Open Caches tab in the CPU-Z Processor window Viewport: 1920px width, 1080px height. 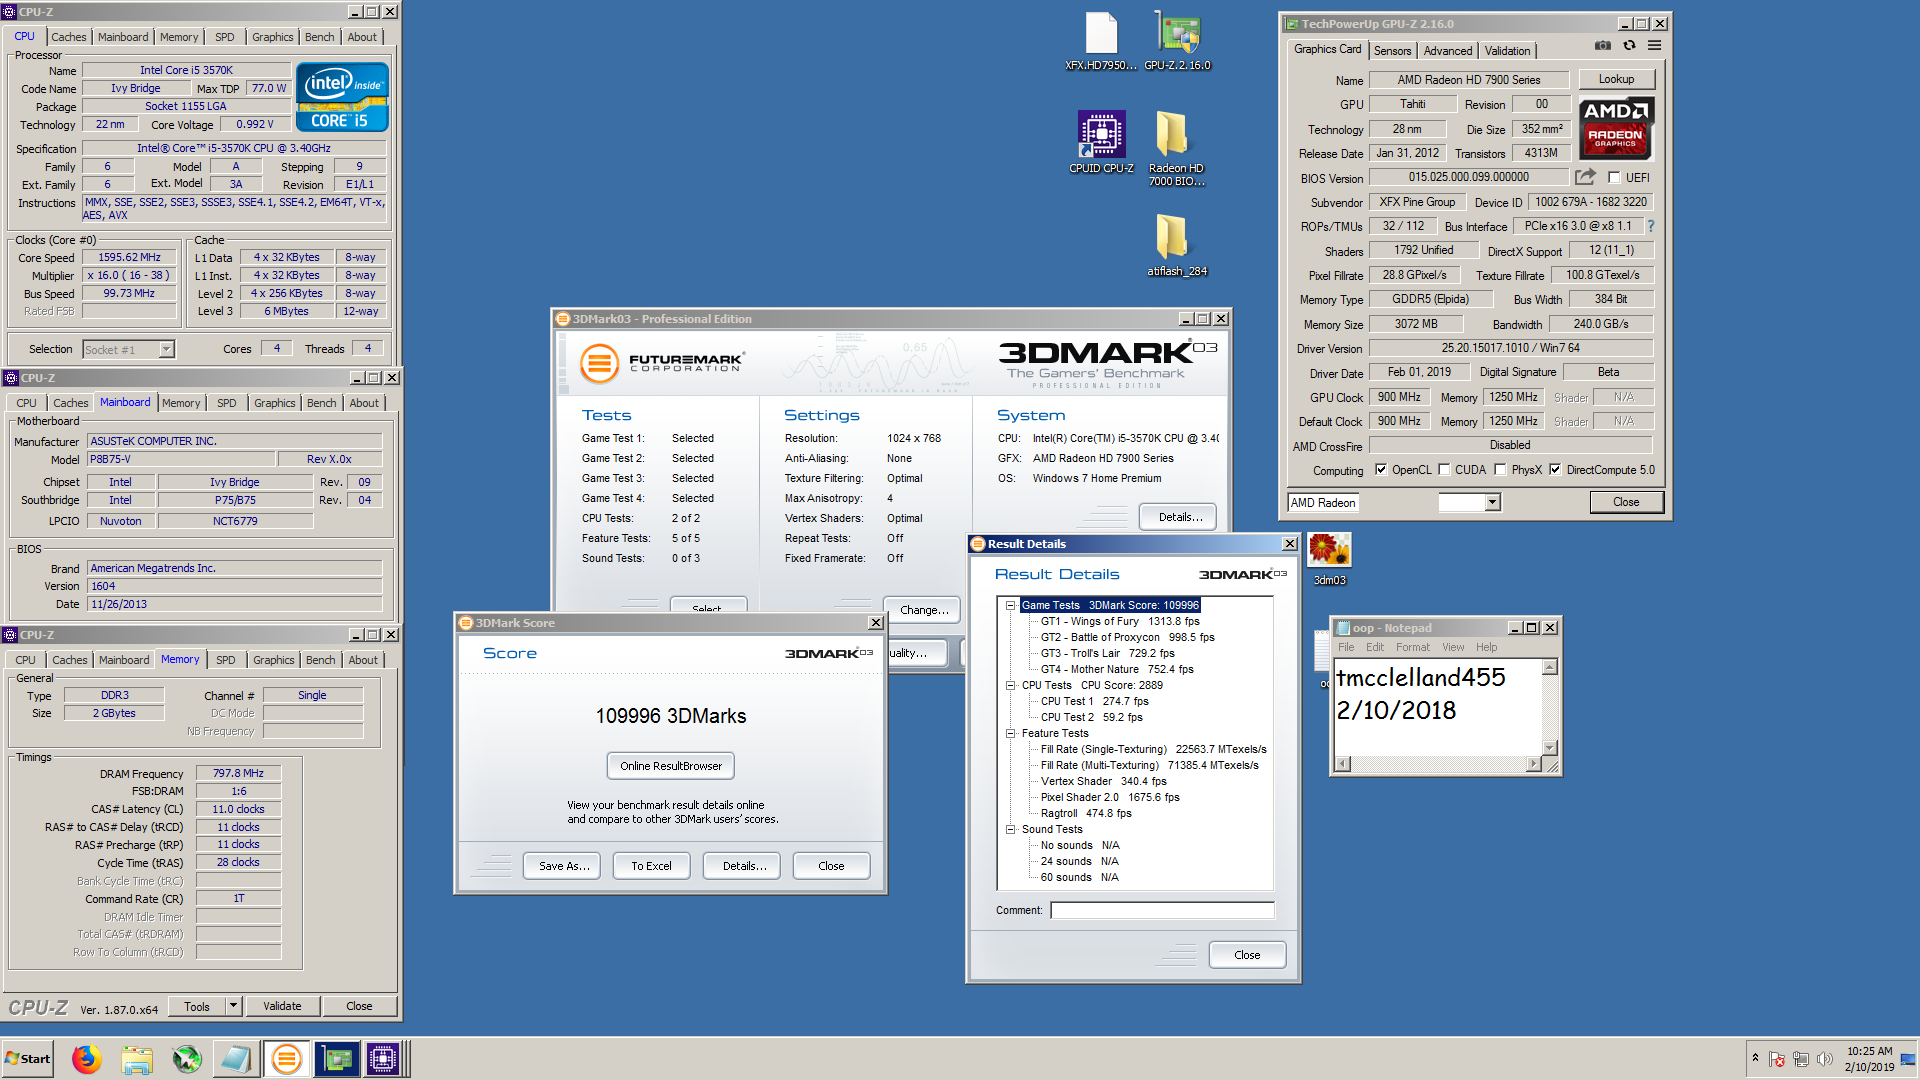(x=69, y=37)
